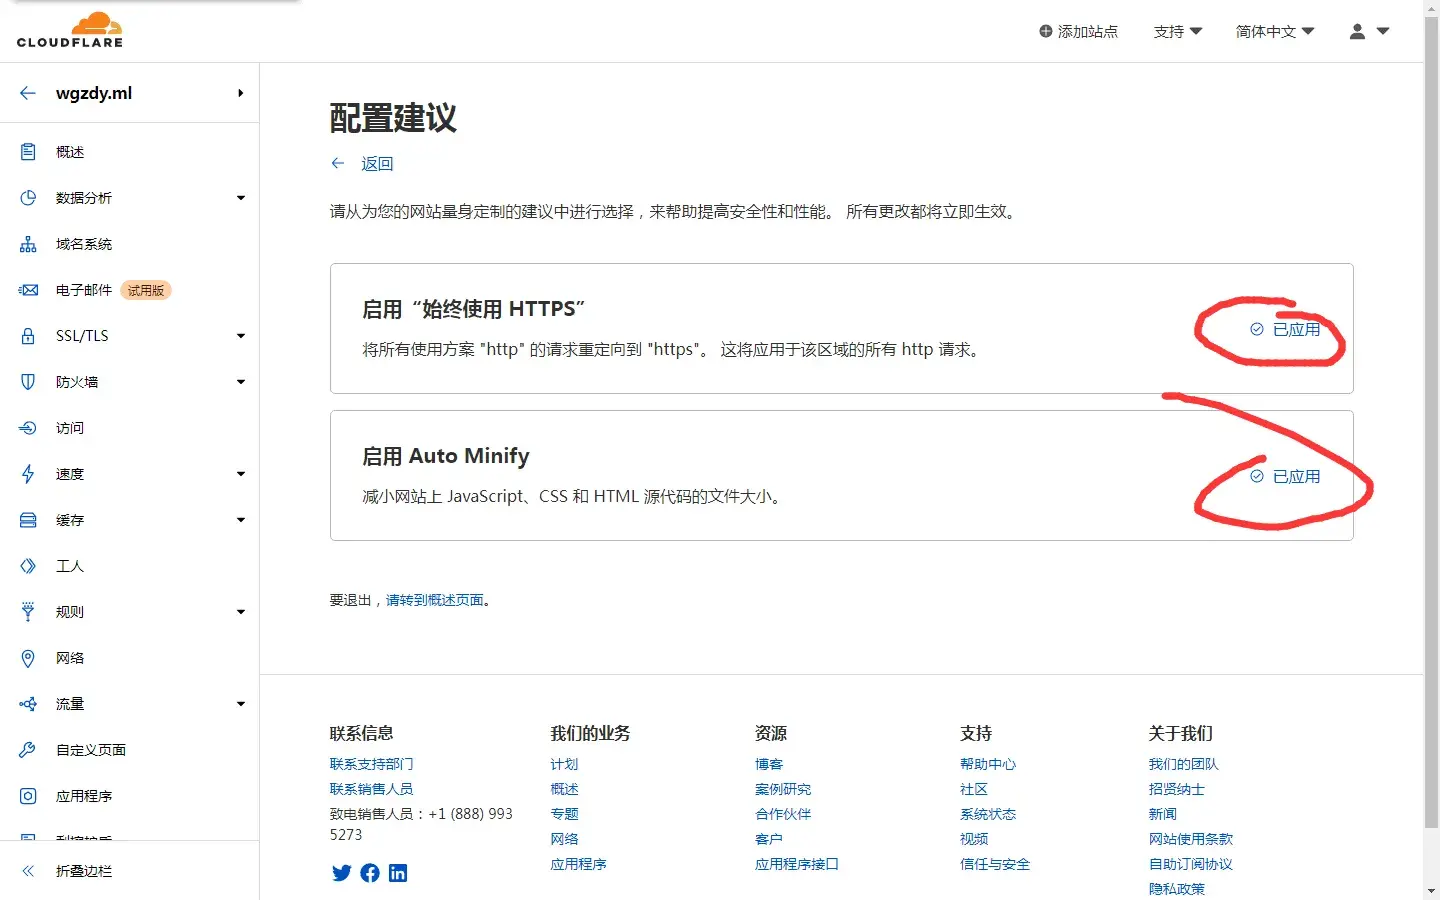The width and height of the screenshot is (1440, 900).
Task: Click the 防火墙 shield icon
Action: pyautogui.click(x=28, y=382)
